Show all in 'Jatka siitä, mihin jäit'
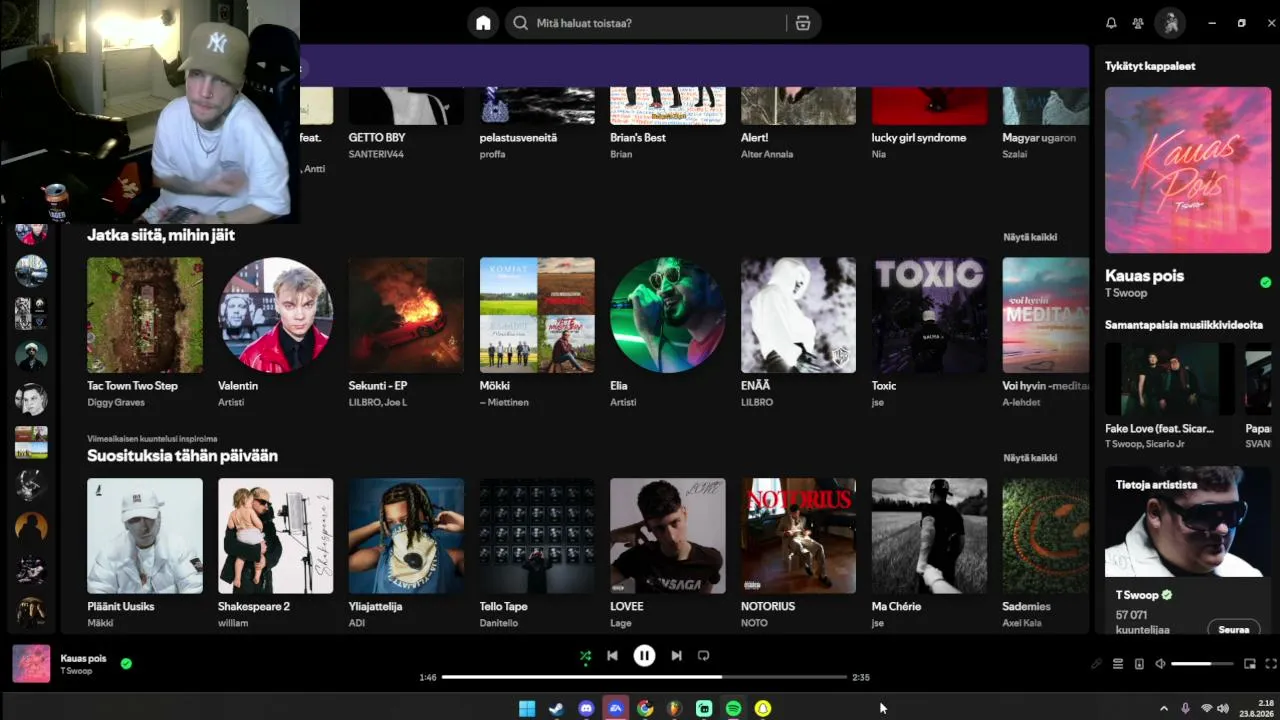 [x=1030, y=237]
